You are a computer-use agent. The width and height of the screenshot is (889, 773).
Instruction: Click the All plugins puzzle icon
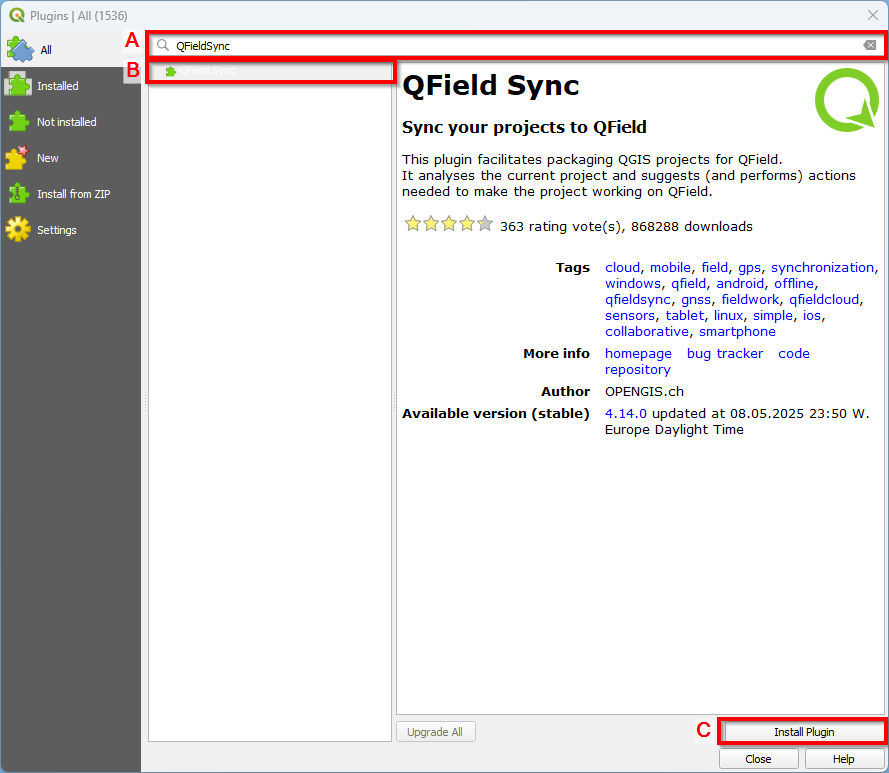[20, 49]
